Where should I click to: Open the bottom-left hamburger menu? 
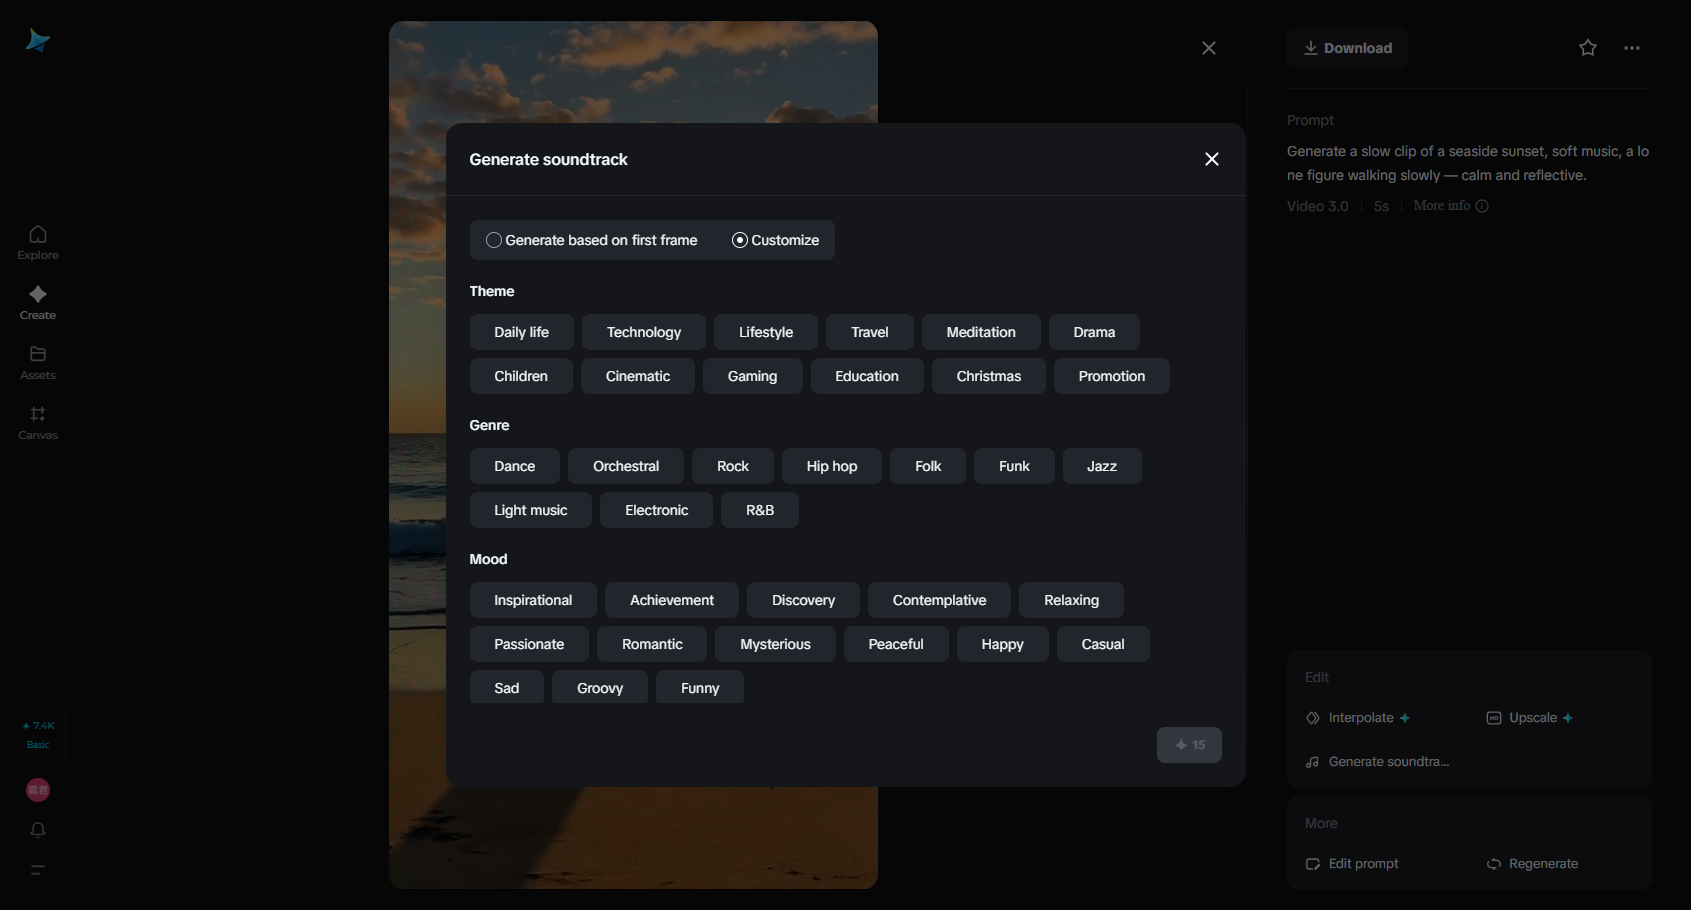(37, 871)
